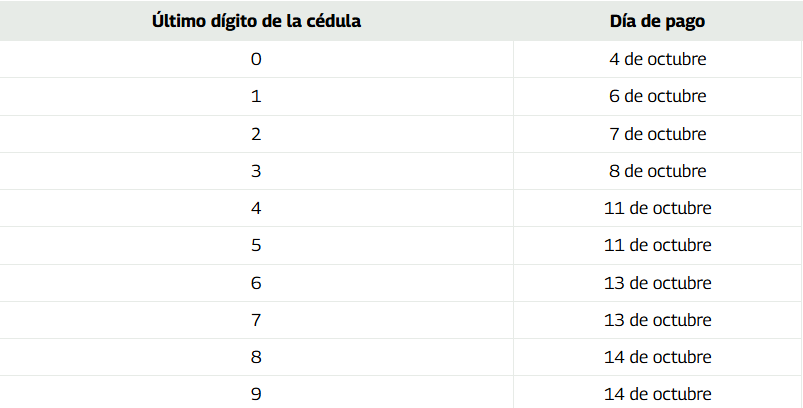Screen dimensions: 803x408
Task: Click the payment date for digit 4
Action: coord(657,208)
